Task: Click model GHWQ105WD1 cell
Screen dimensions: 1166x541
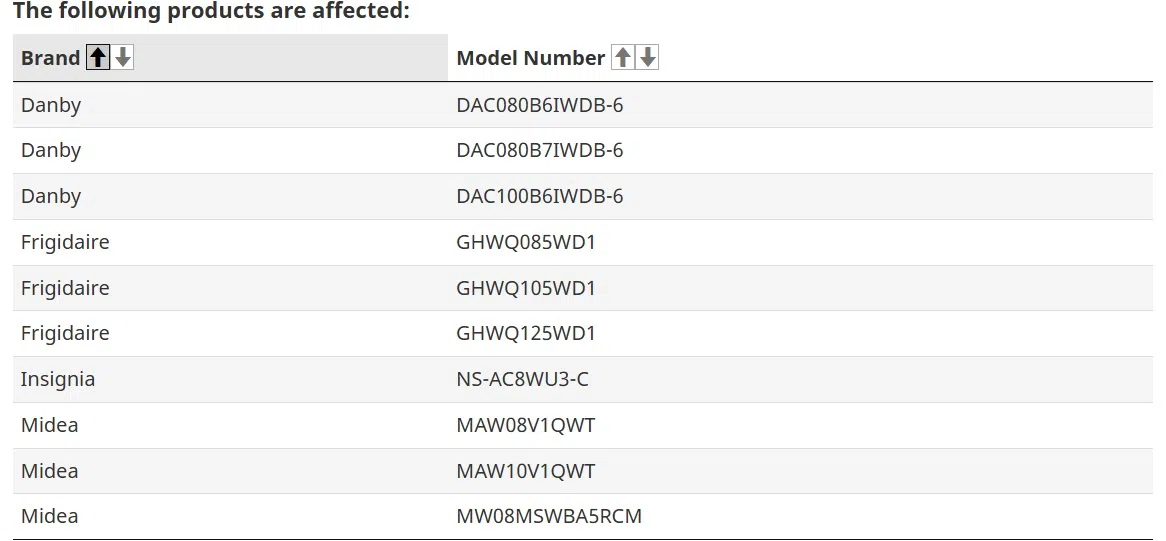Action: (x=526, y=288)
